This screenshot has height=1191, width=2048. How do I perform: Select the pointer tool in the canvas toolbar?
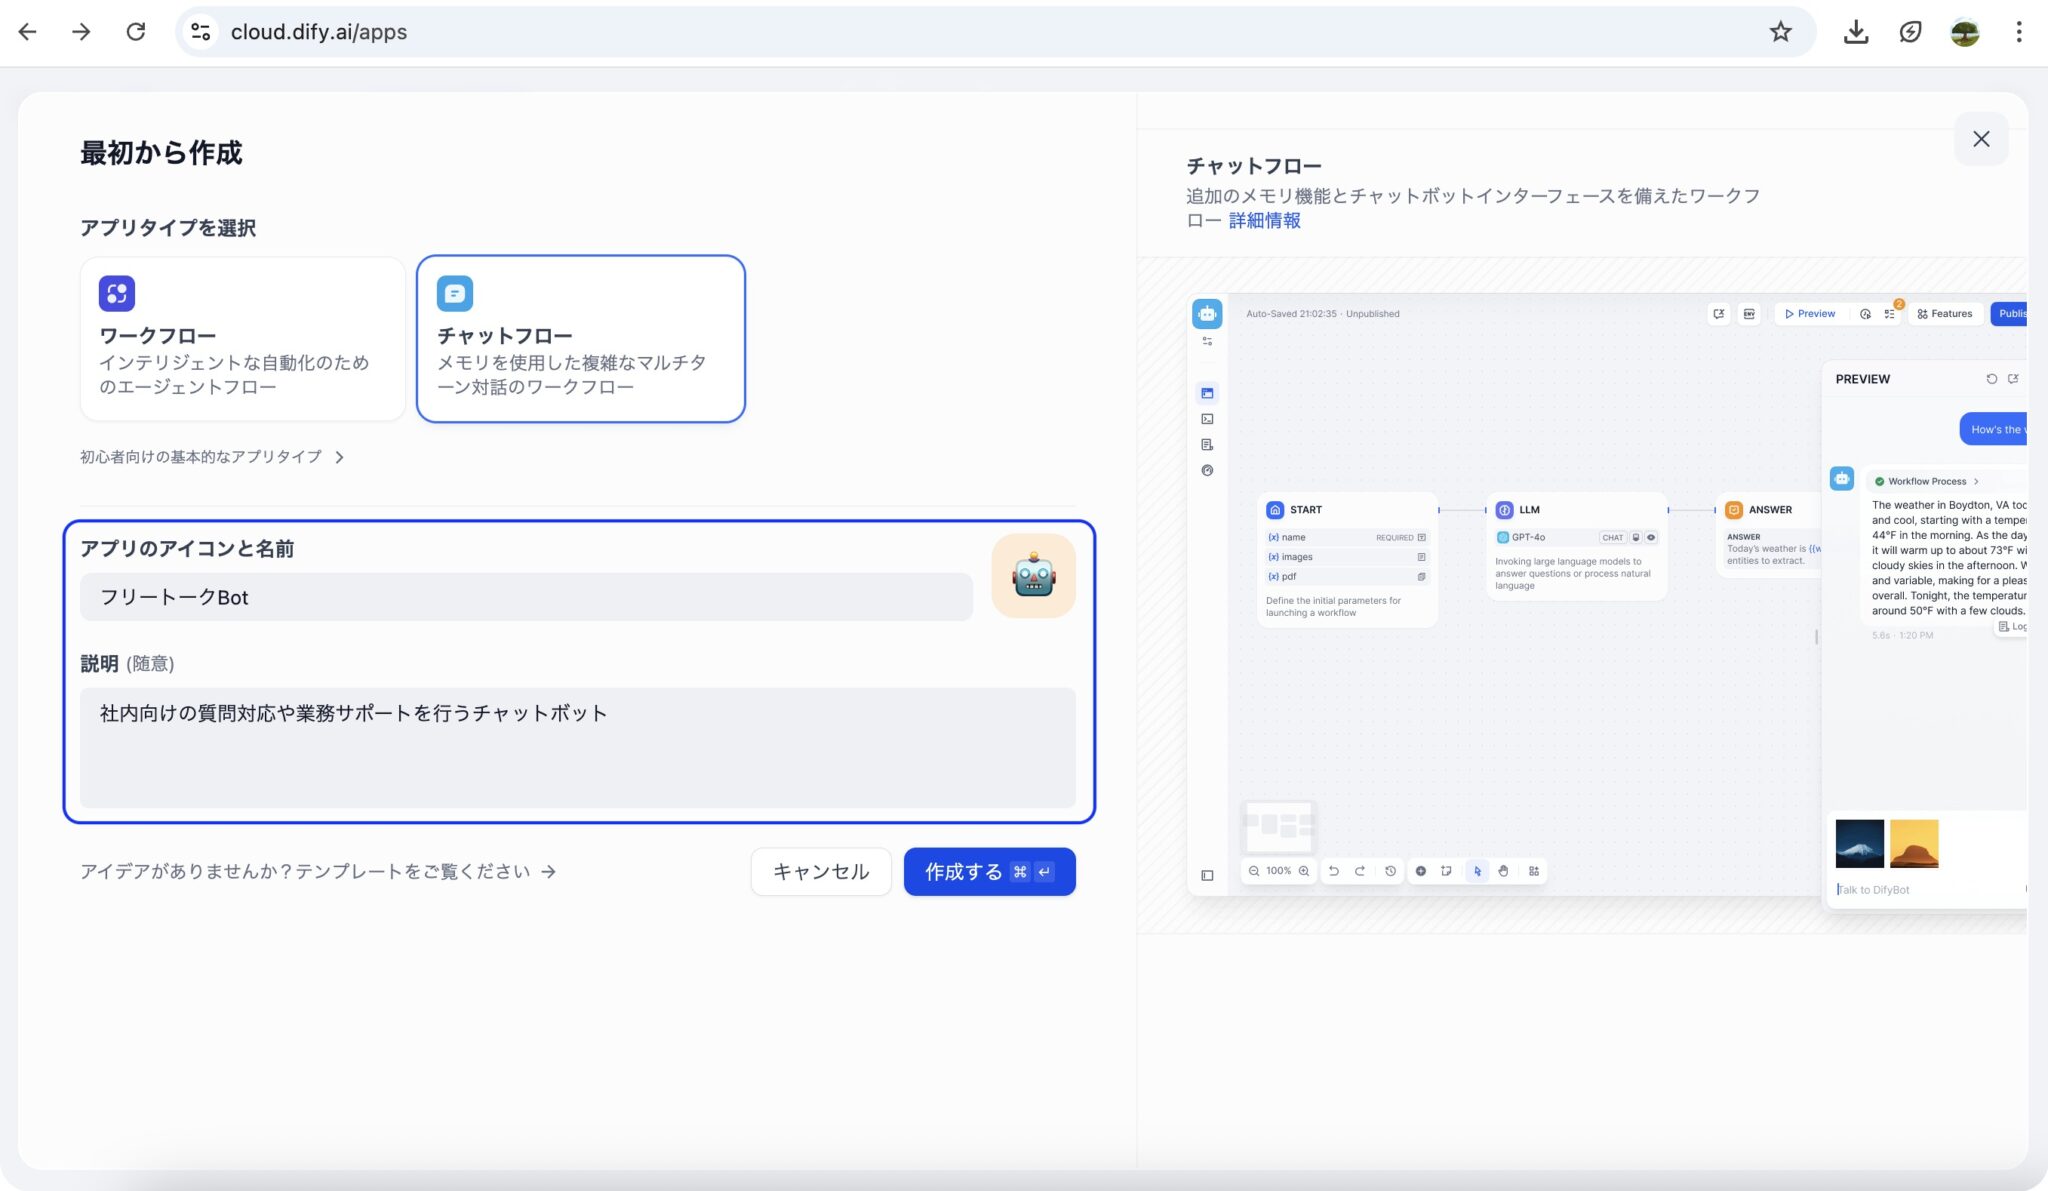pyautogui.click(x=1478, y=871)
